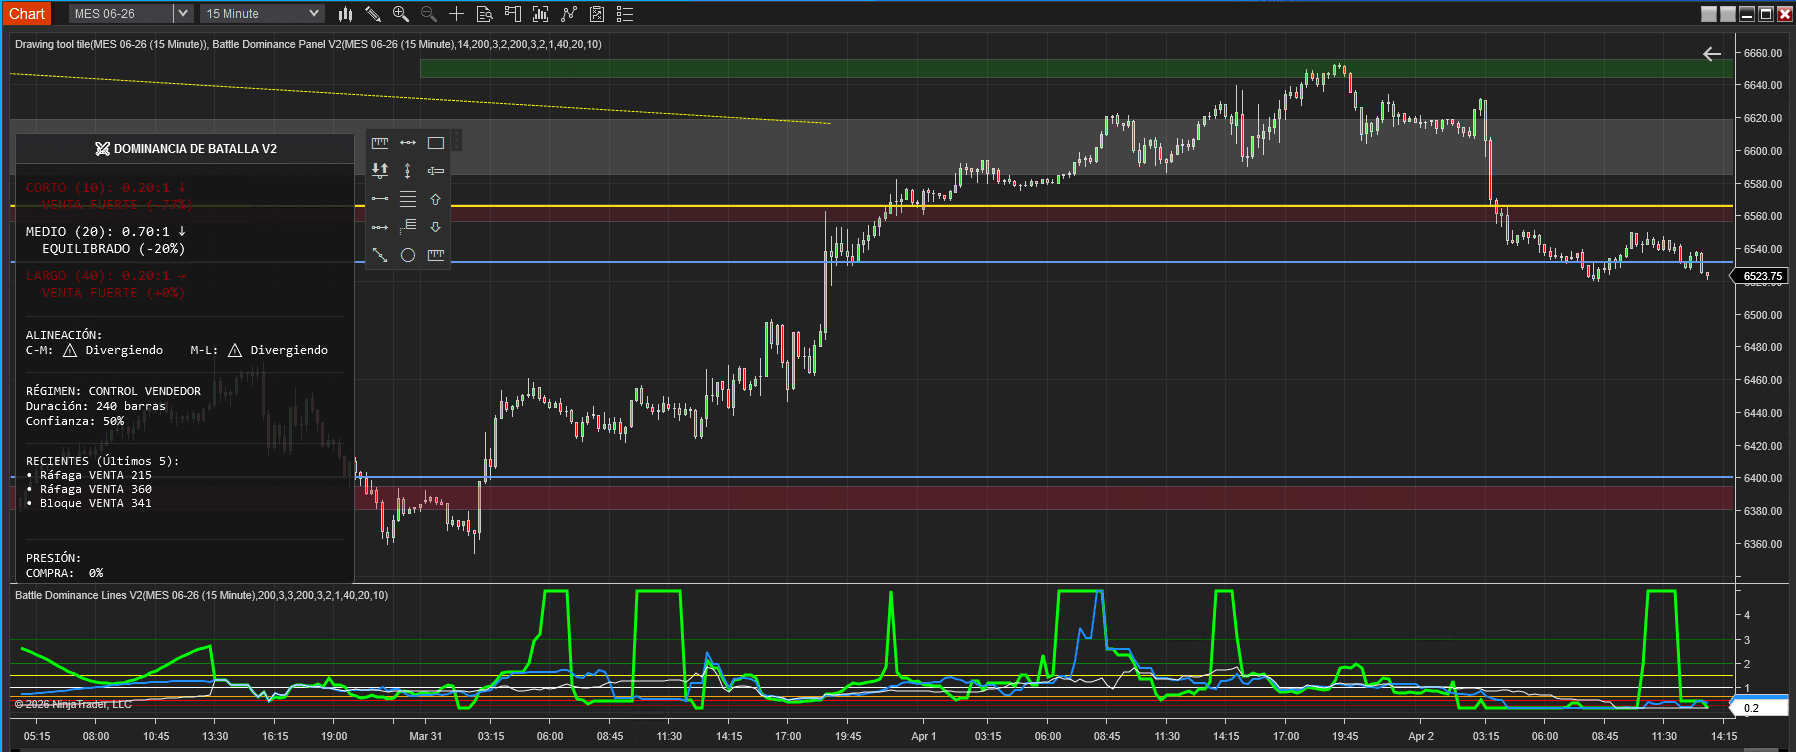This screenshot has width=1796, height=752.
Task: Click the left arrow scroll-back icon
Action: [x=1712, y=54]
